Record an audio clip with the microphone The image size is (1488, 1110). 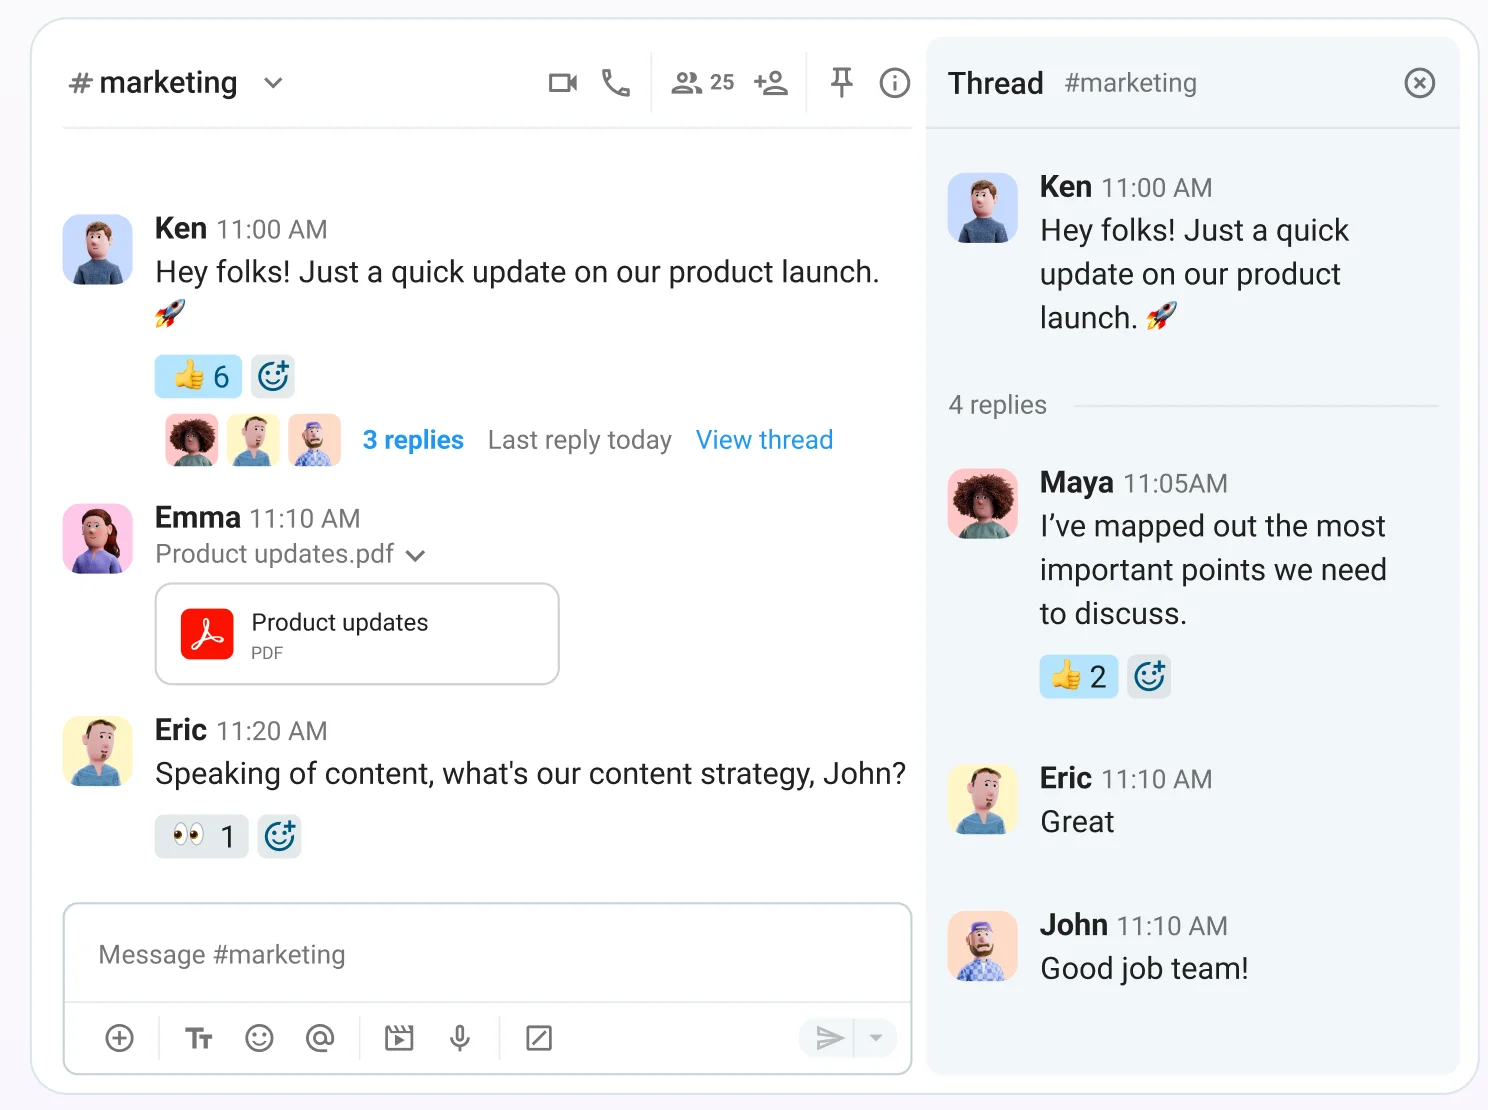click(459, 1038)
